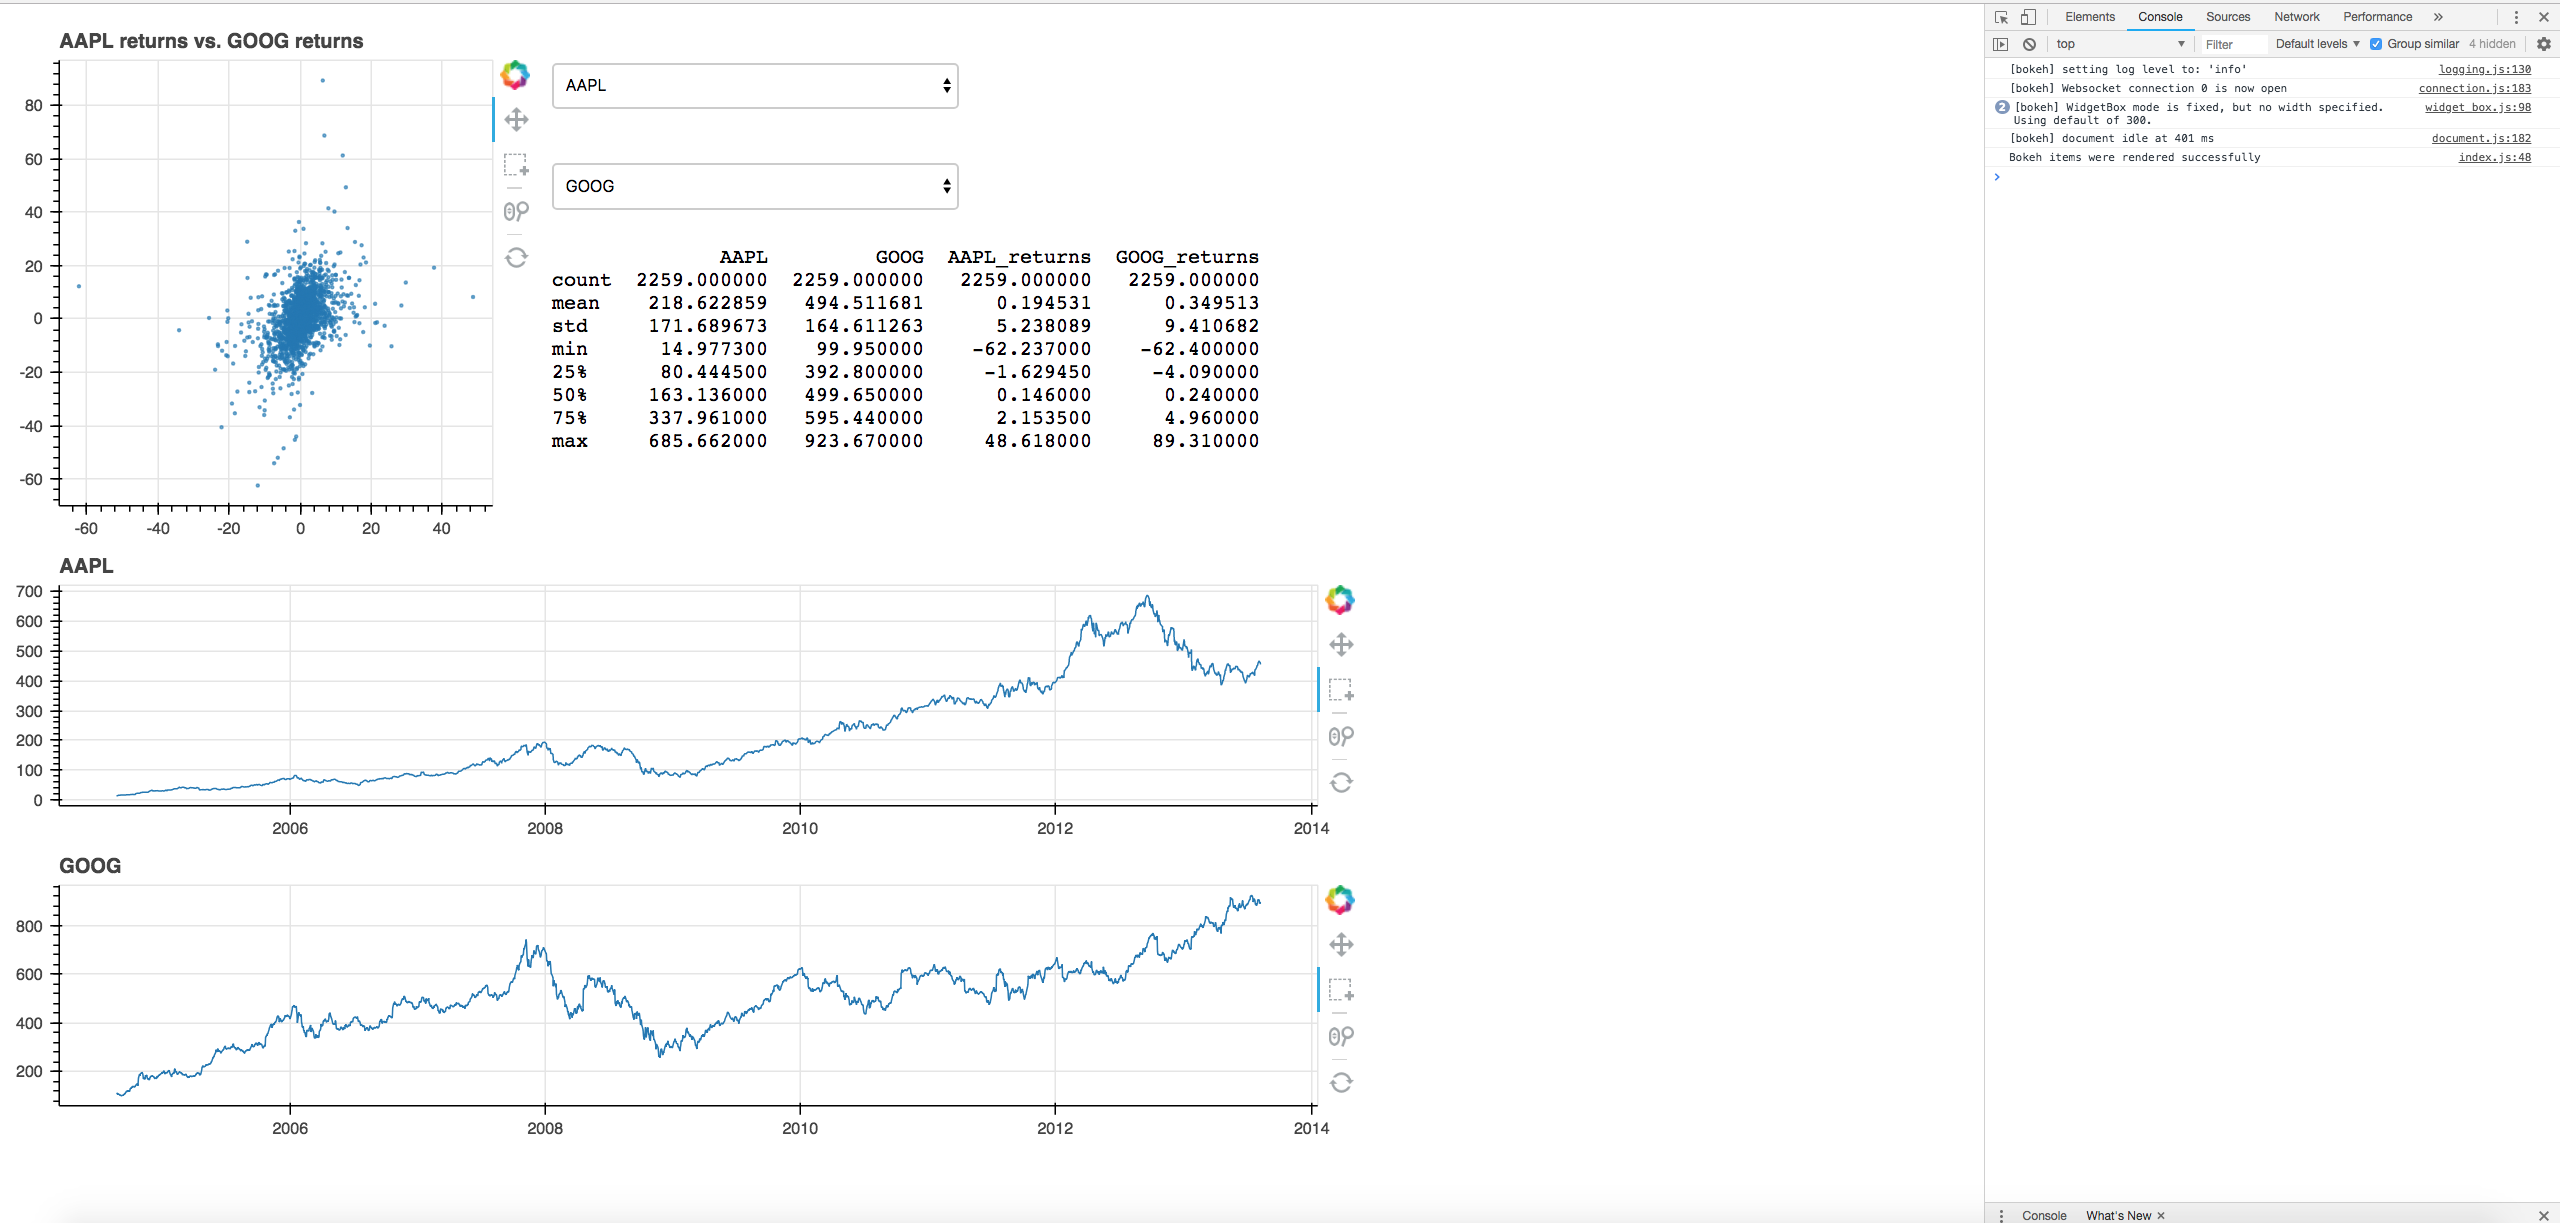Click '4 hidden' messages indicator
This screenshot has width=2560, height=1223.
point(2492,44)
